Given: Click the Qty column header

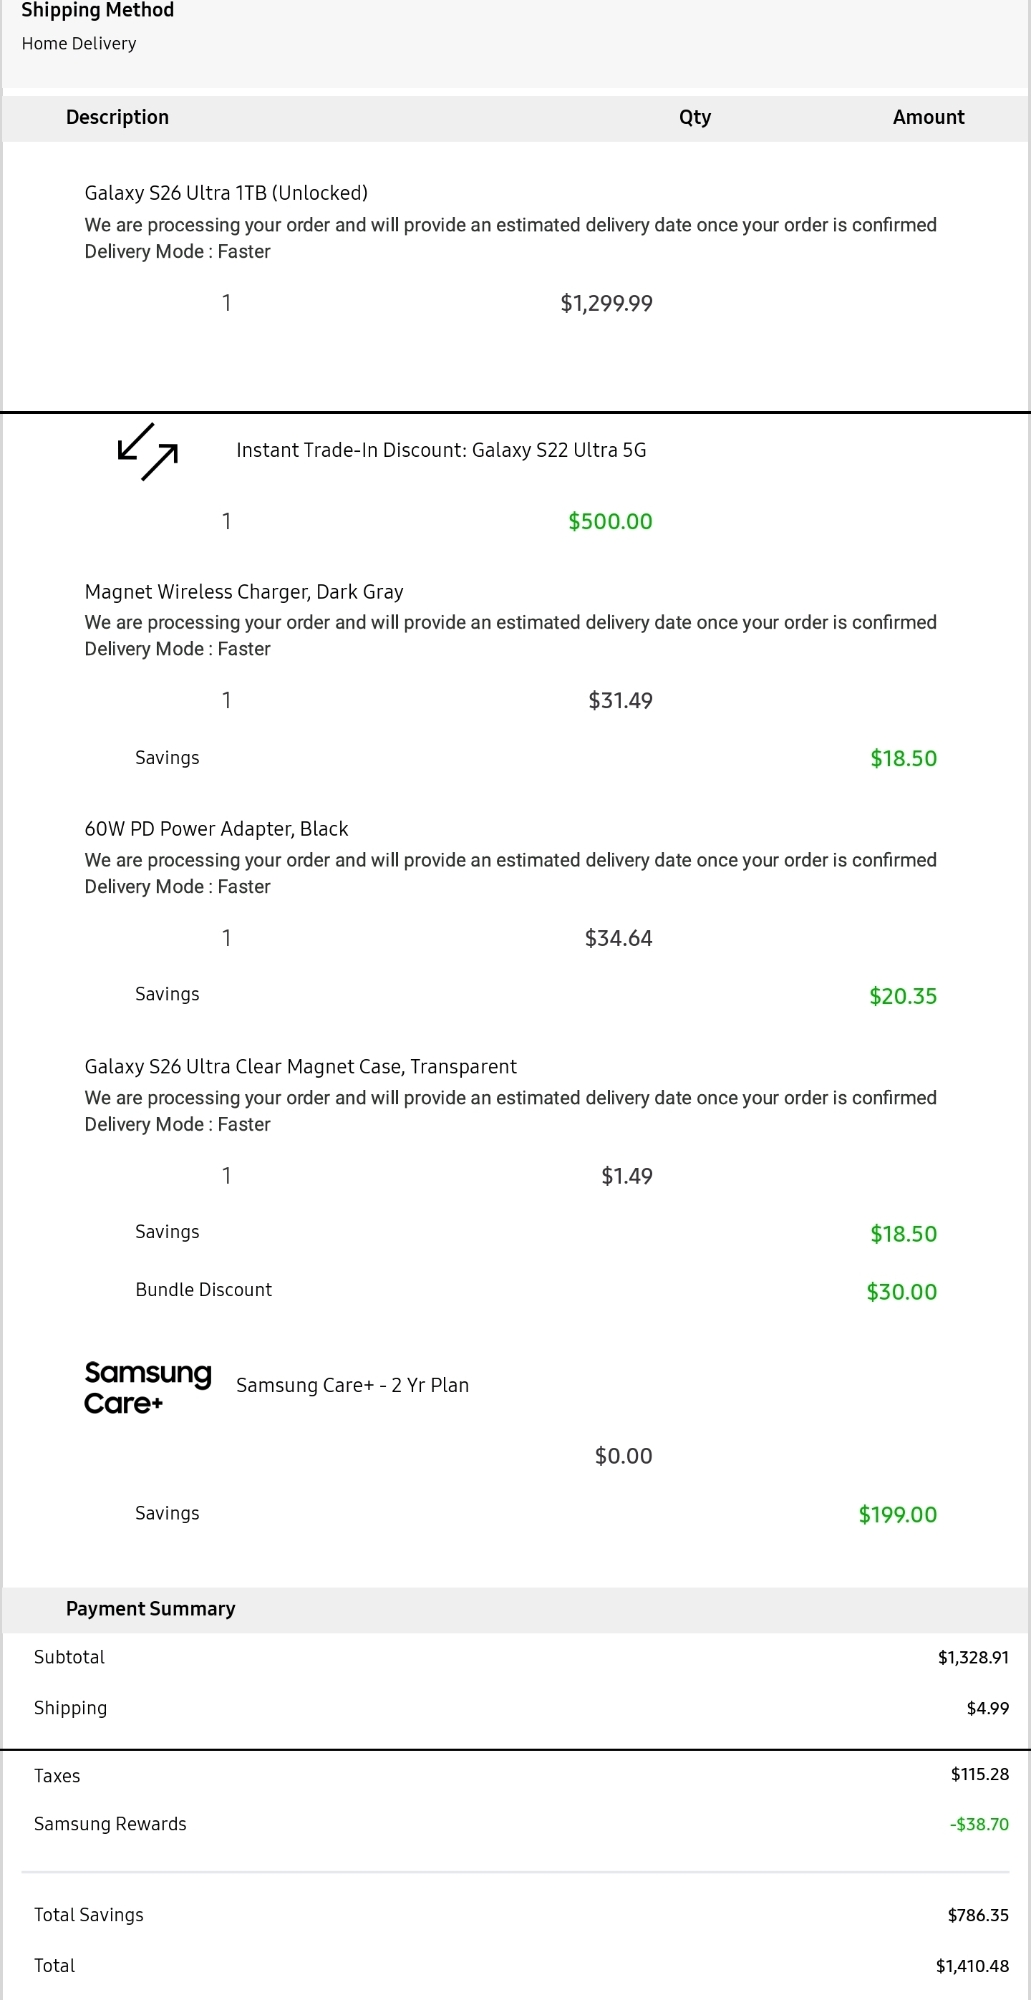Looking at the screenshot, I should [695, 117].
